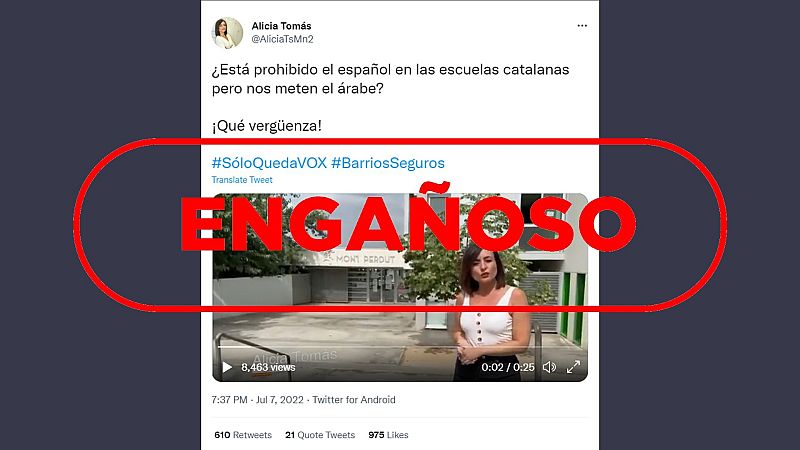View the 610 Retweets list
This screenshot has width=800, height=450.
(x=243, y=435)
